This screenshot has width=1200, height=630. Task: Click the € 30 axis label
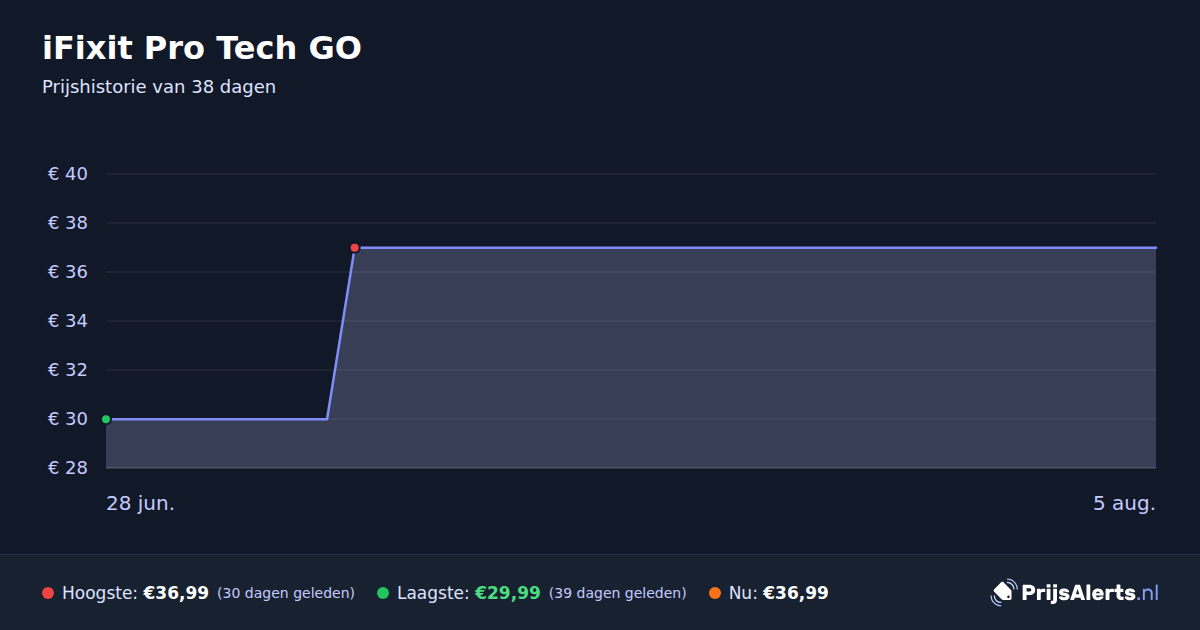(x=68, y=419)
